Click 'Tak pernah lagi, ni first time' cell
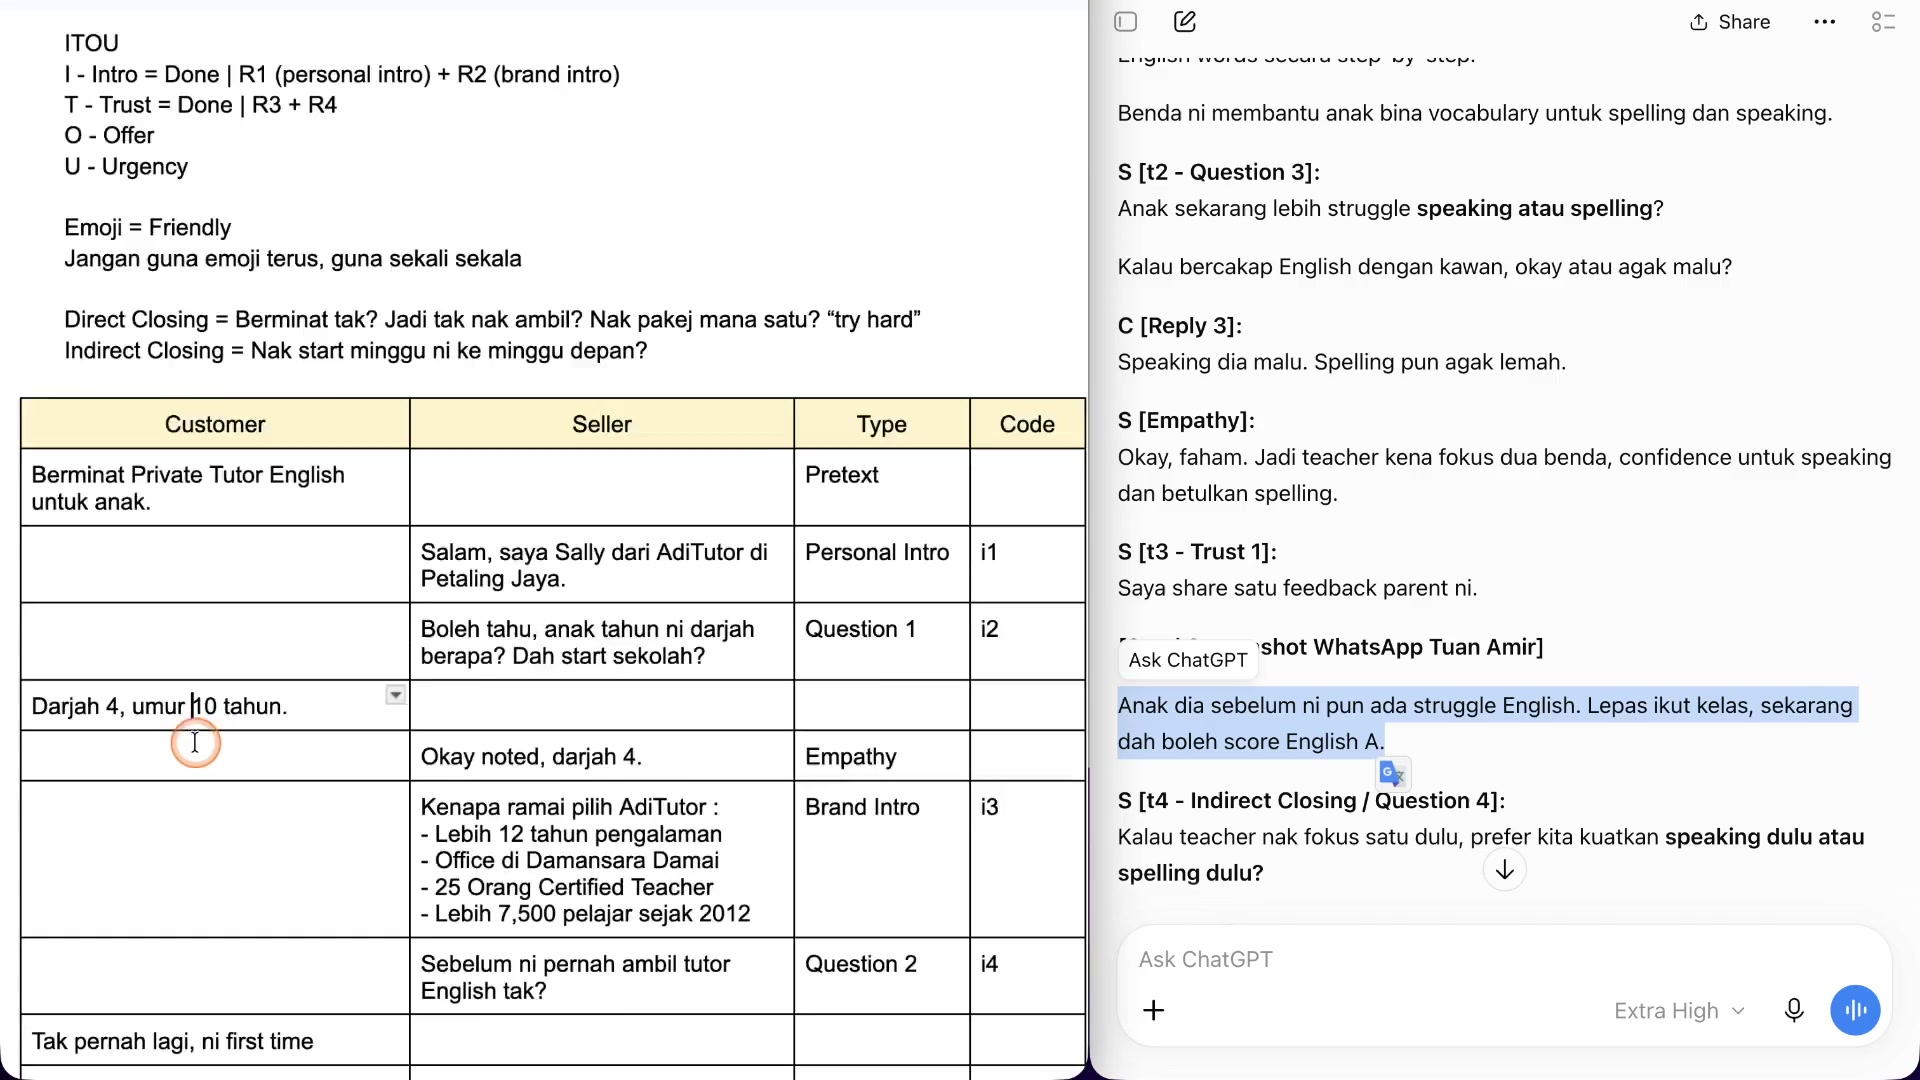 [x=215, y=1042]
